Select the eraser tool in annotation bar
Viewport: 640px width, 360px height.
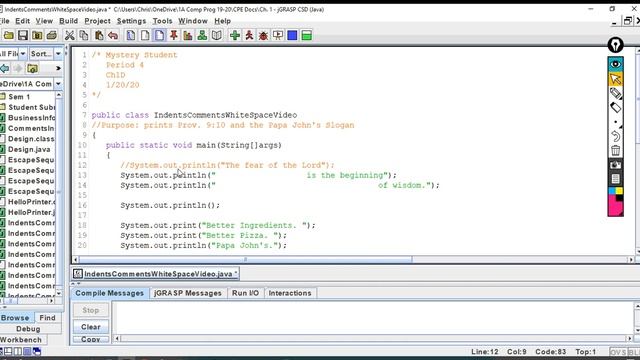(x=616, y=107)
